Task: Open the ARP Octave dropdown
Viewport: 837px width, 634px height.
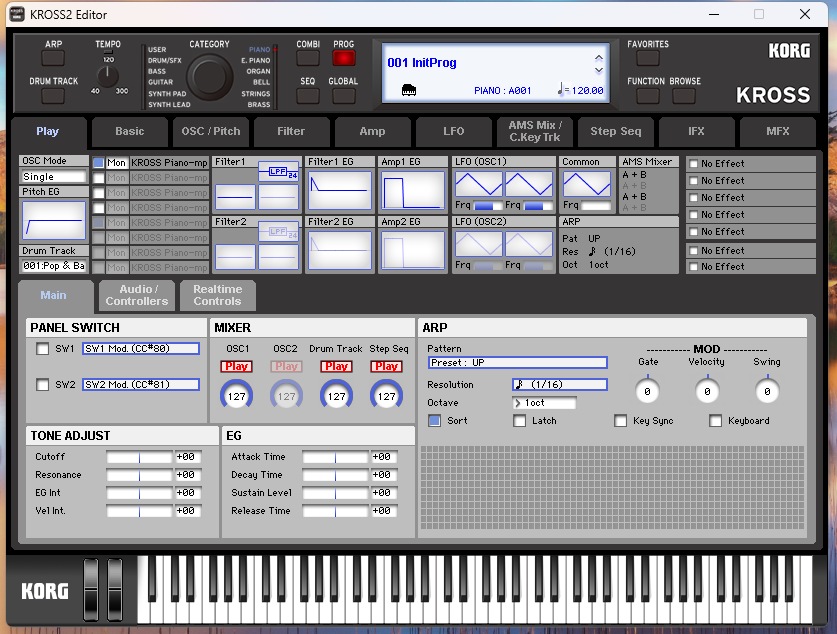Action: 544,403
